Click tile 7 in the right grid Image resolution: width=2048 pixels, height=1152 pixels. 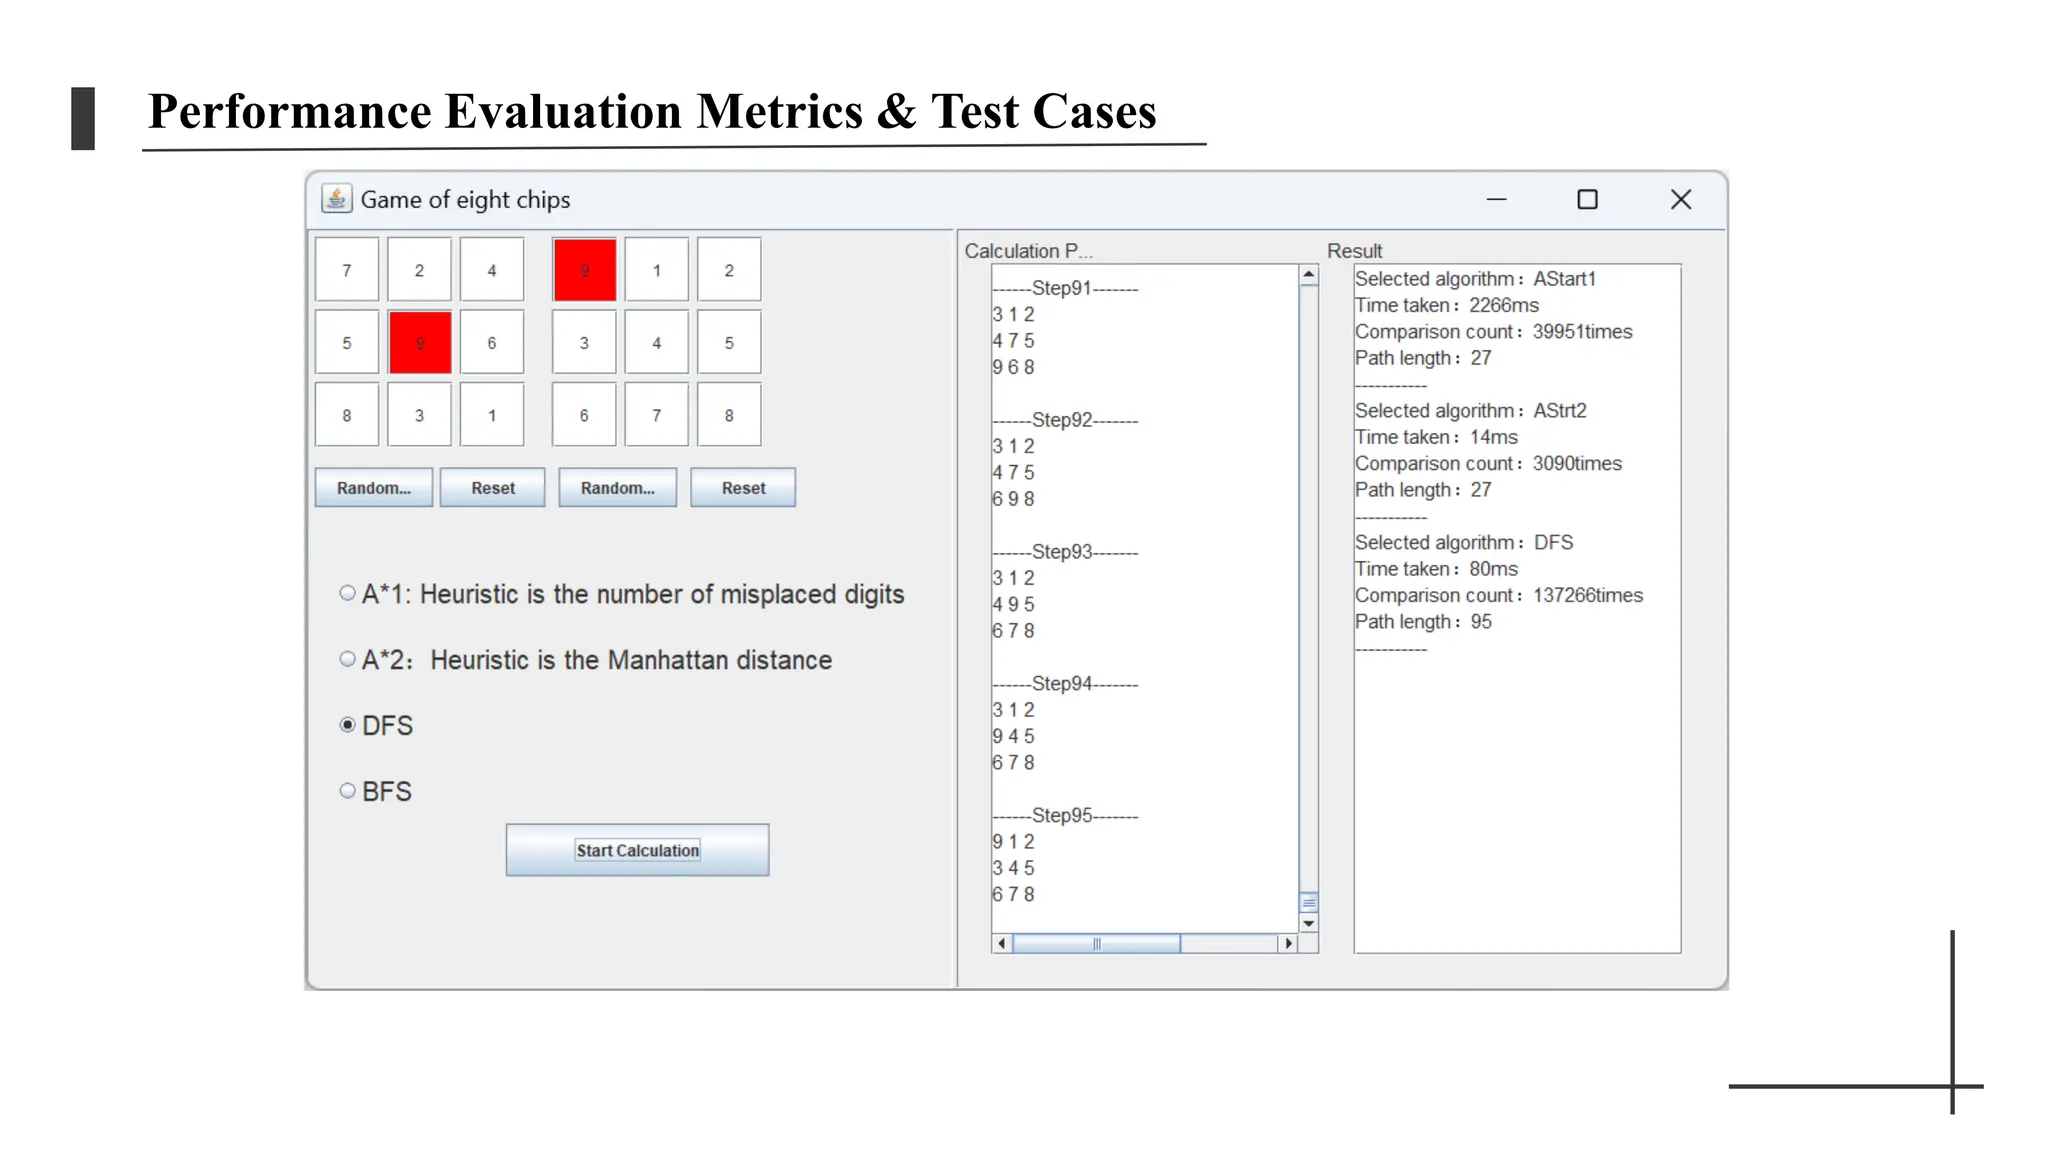(x=657, y=414)
